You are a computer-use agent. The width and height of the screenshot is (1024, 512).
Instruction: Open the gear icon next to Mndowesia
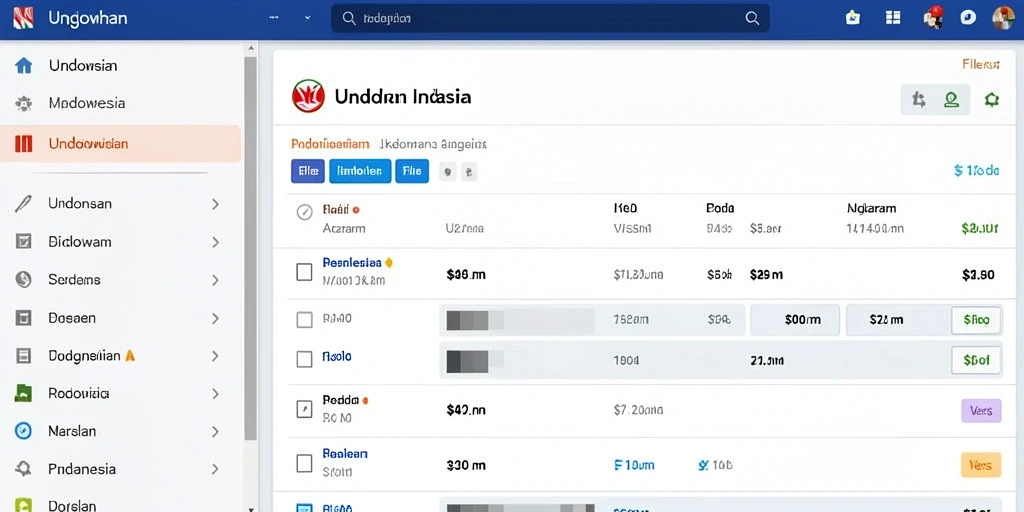pyautogui.click(x=24, y=103)
